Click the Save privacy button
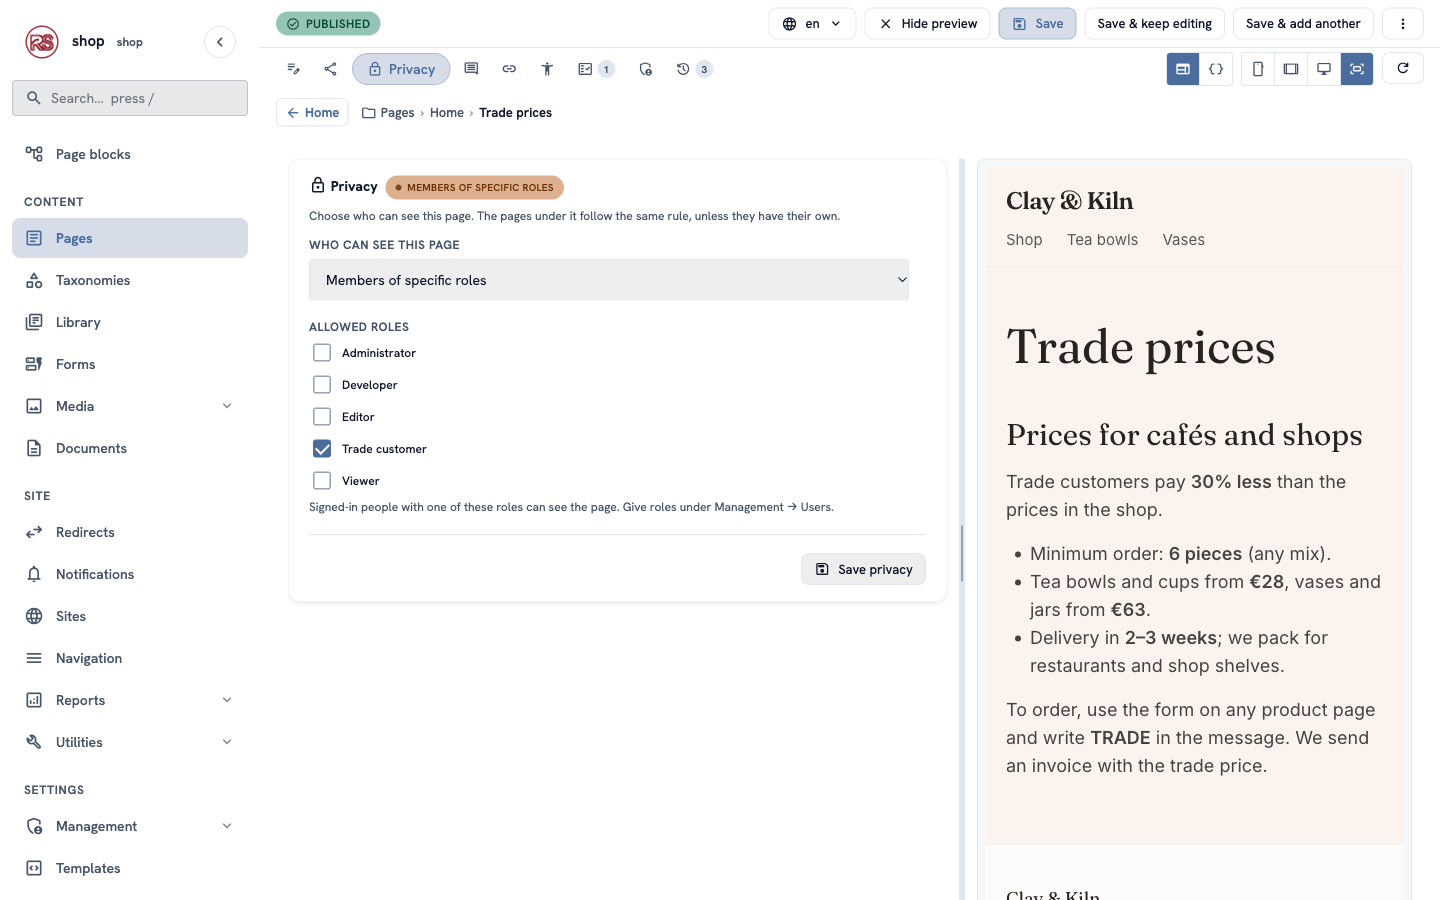Screen dimensions: 1440x900 pos(863,569)
